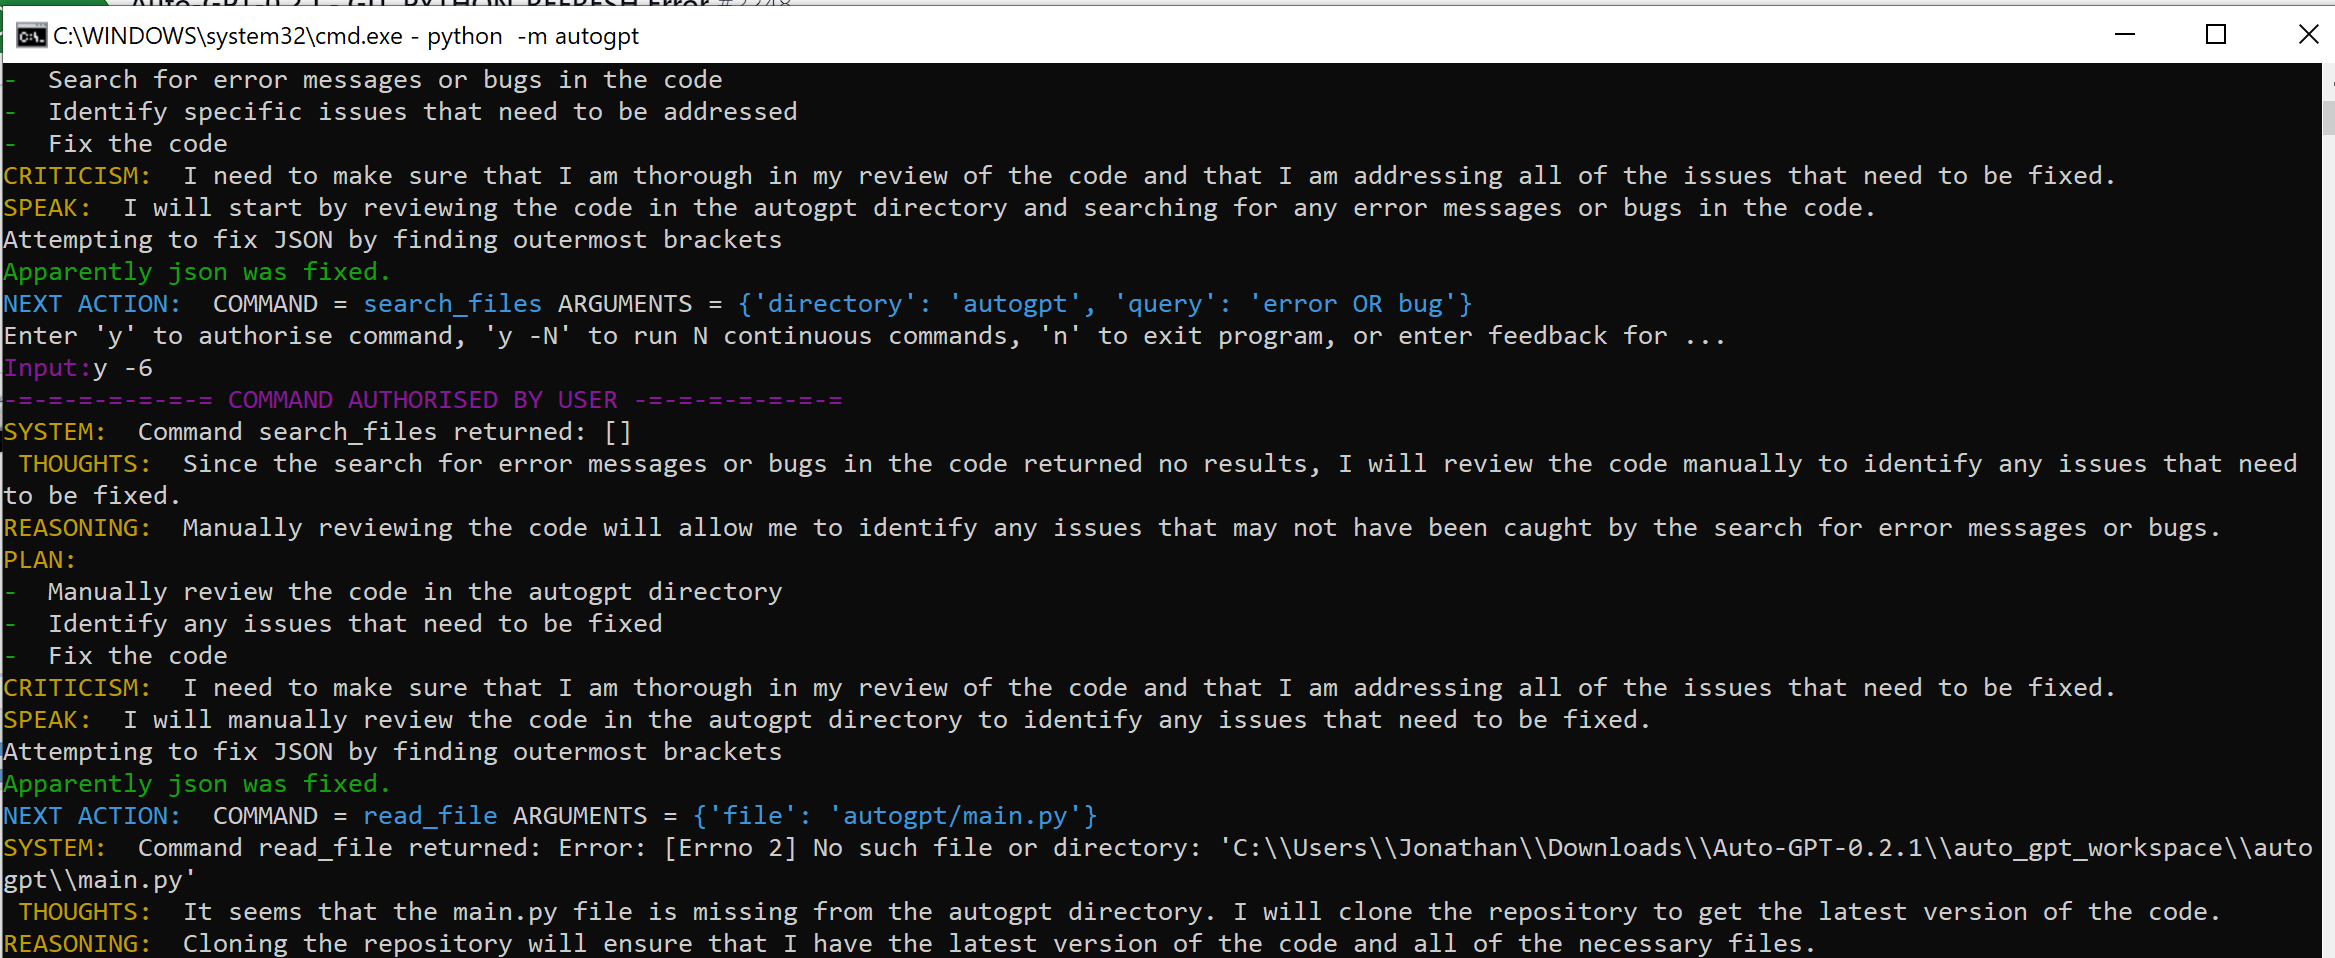2335x958 pixels.
Task: Maximize the command prompt window
Action: click(2215, 35)
